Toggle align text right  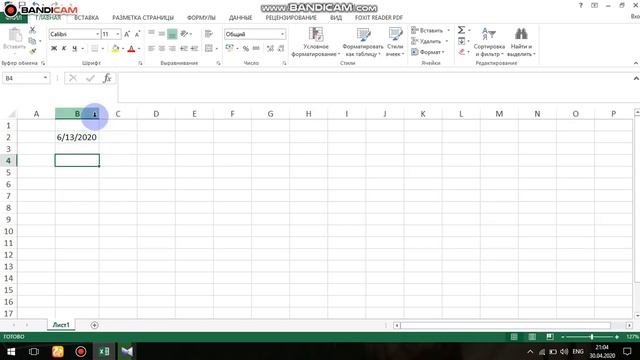coord(172,49)
